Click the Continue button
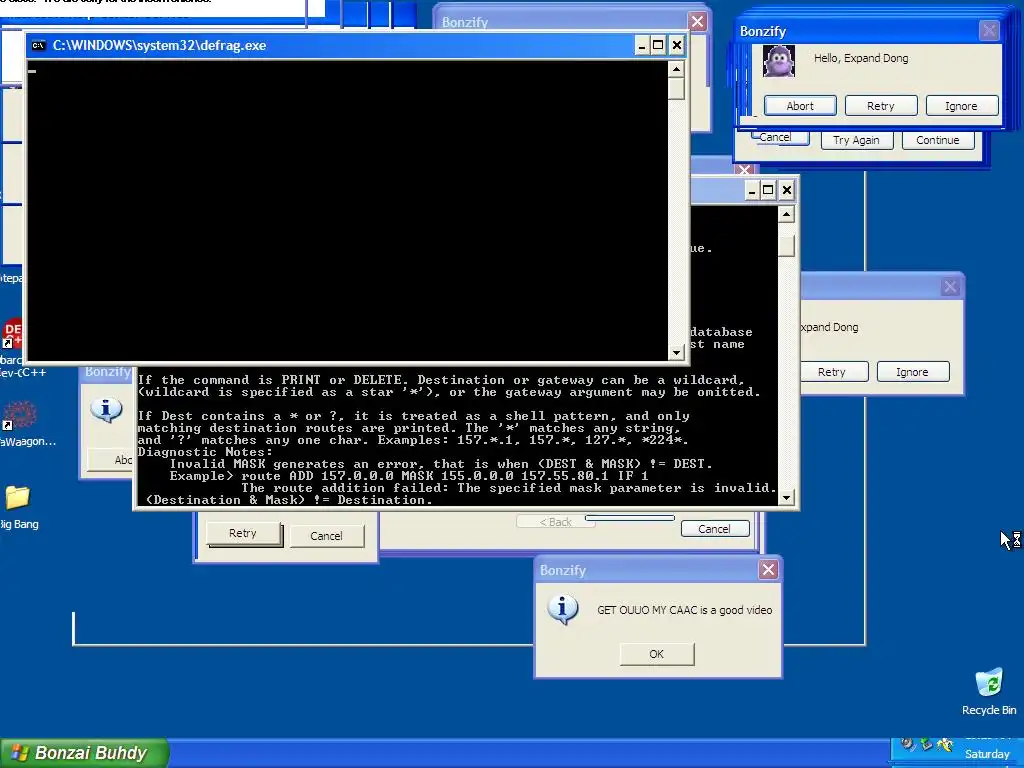Screen dimensions: 1024x768 pos(938,140)
